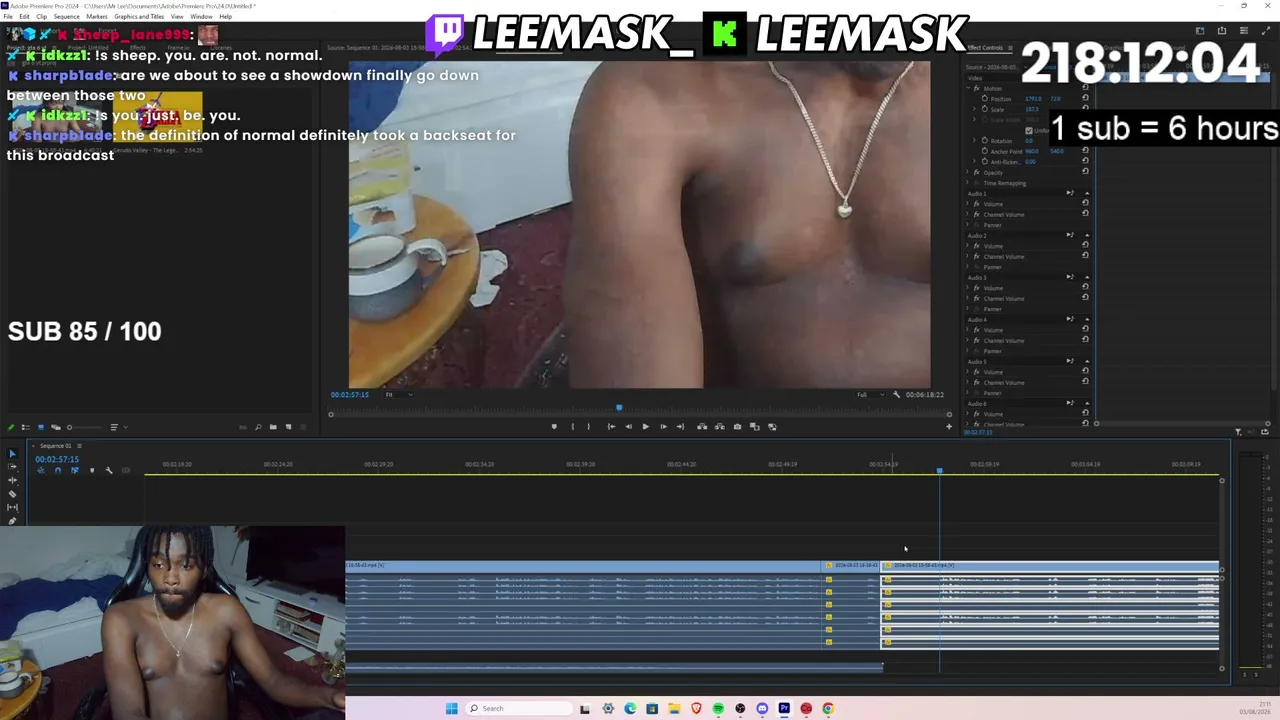
Task: Expand the Time Remapping effect
Action: coord(969,183)
